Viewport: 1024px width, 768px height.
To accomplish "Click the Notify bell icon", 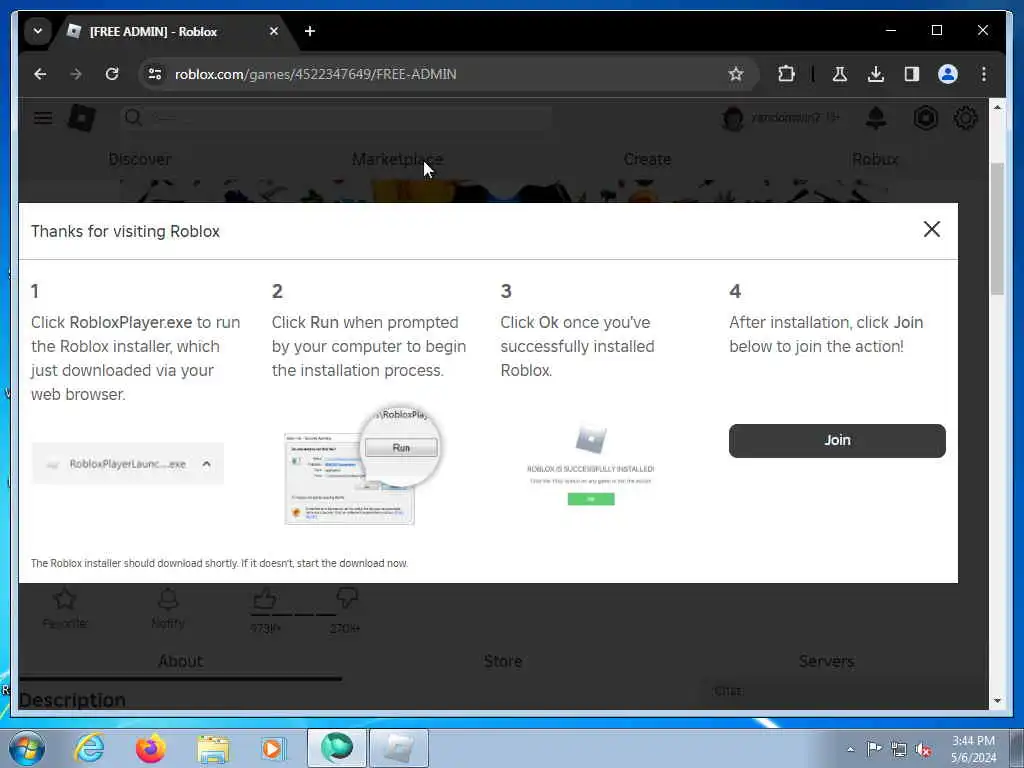I will (x=168, y=599).
